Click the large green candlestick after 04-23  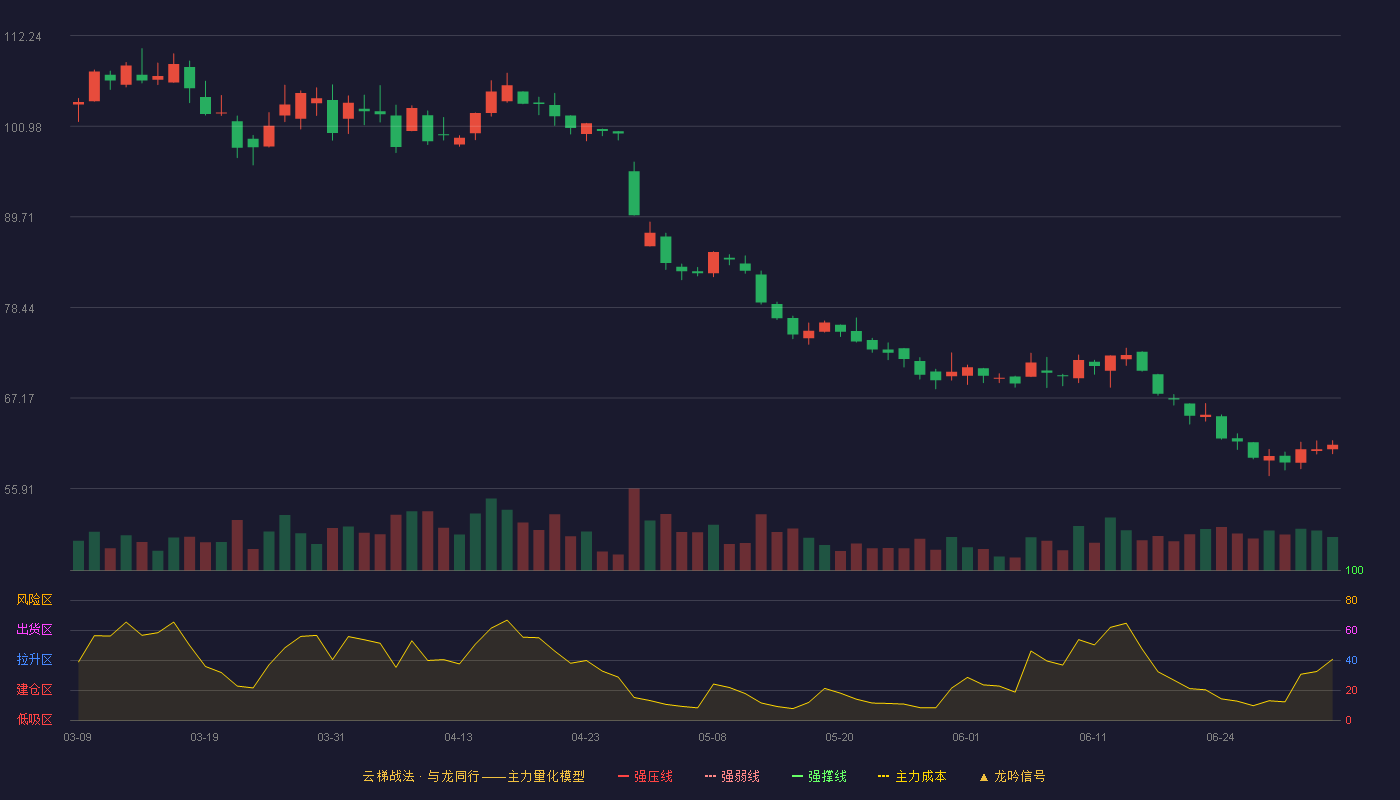pyautogui.click(x=634, y=192)
